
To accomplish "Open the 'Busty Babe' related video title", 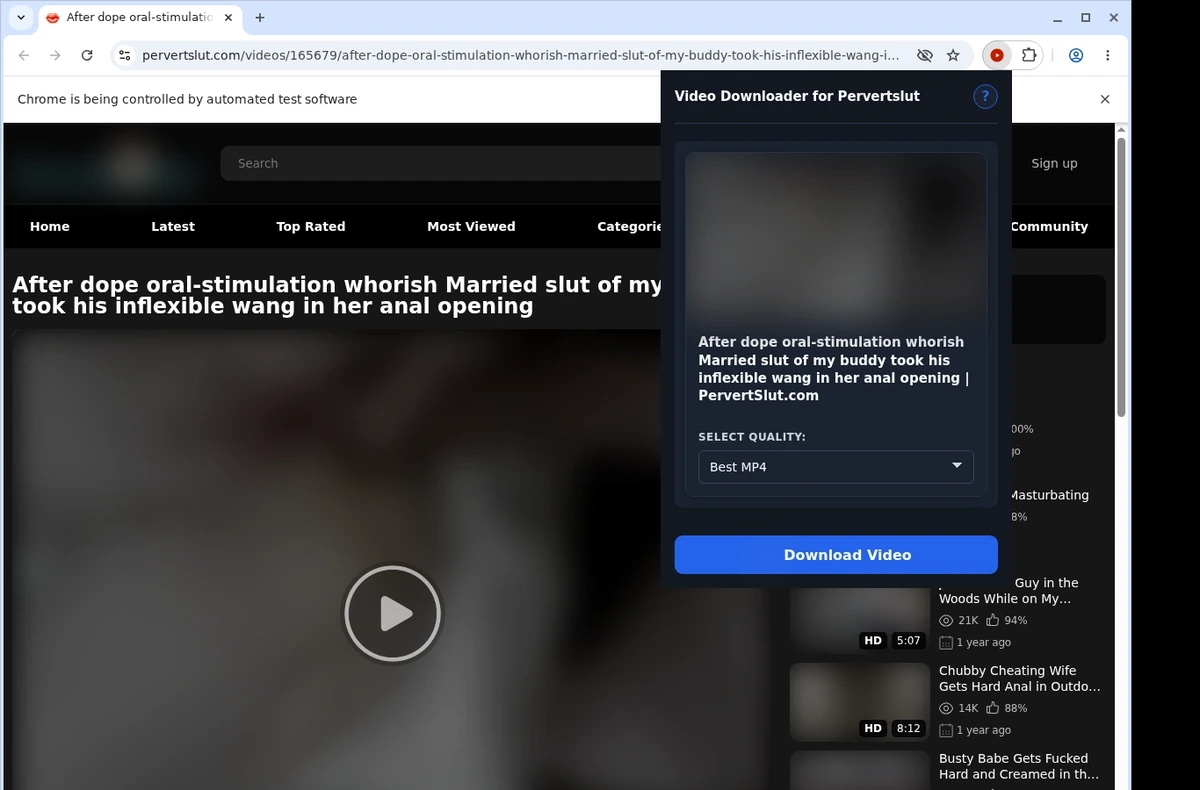I will pos(1018,767).
